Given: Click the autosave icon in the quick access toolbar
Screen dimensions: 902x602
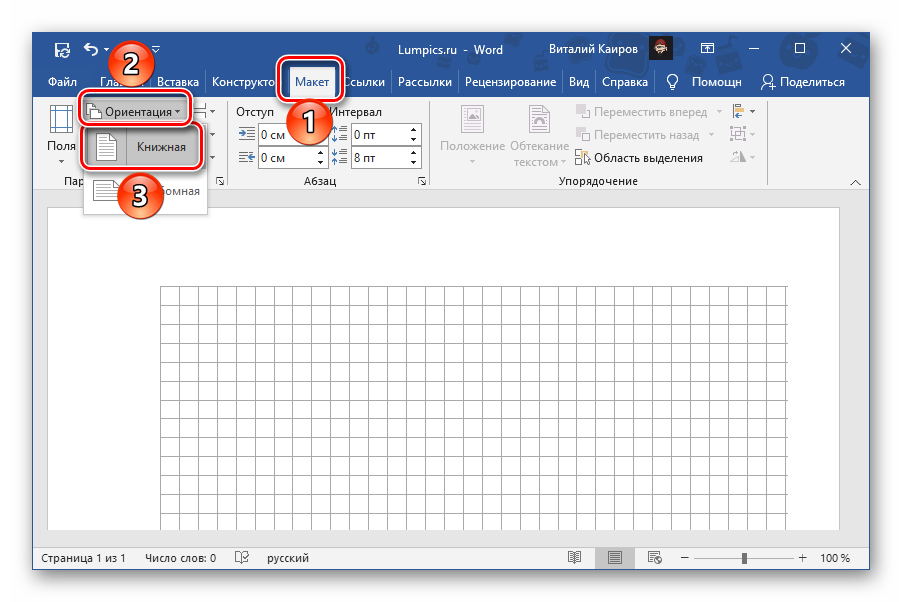Looking at the screenshot, I should pos(62,50).
